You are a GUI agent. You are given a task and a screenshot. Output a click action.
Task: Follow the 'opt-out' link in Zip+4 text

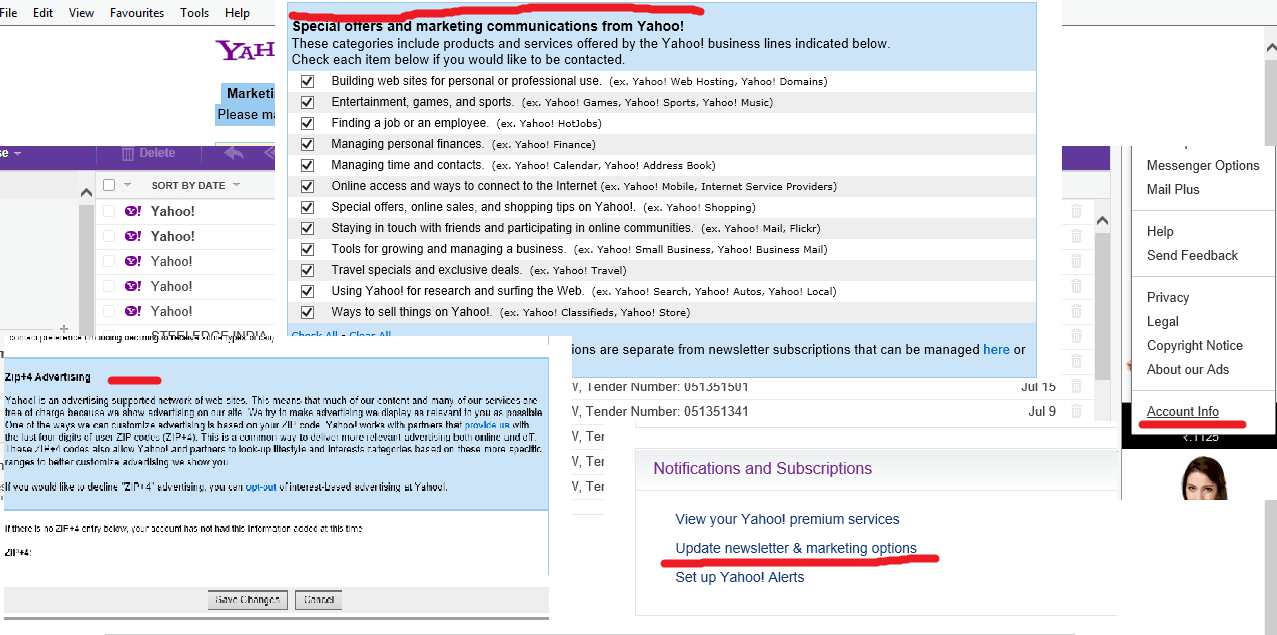click(263, 487)
